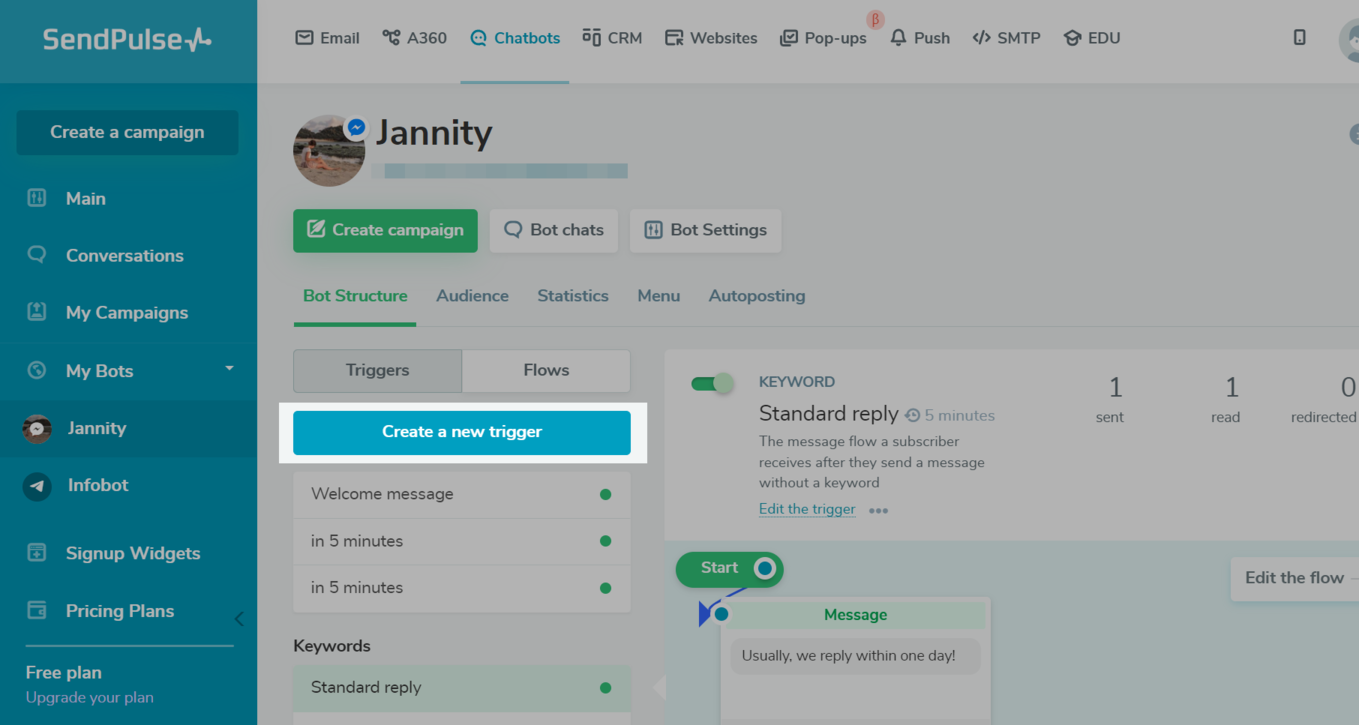Click the Standard reply trigger title
The width and height of the screenshot is (1359, 725).
[829, 414]
